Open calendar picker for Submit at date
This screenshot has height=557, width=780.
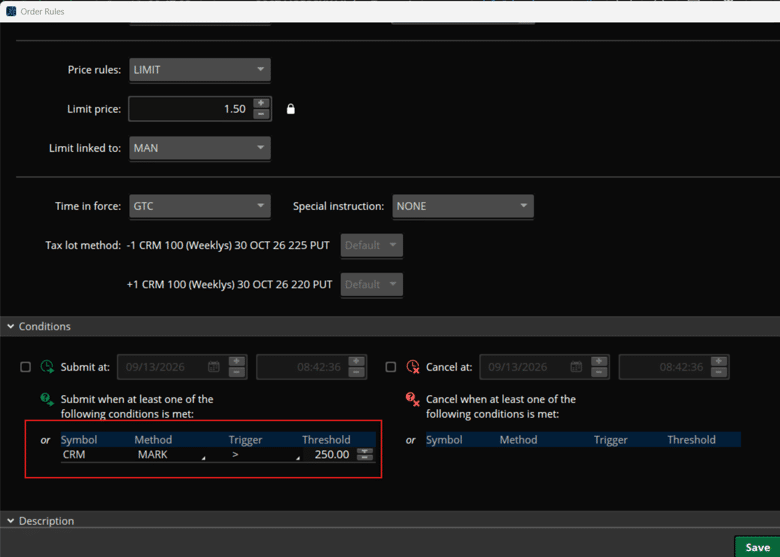[213, 367]
